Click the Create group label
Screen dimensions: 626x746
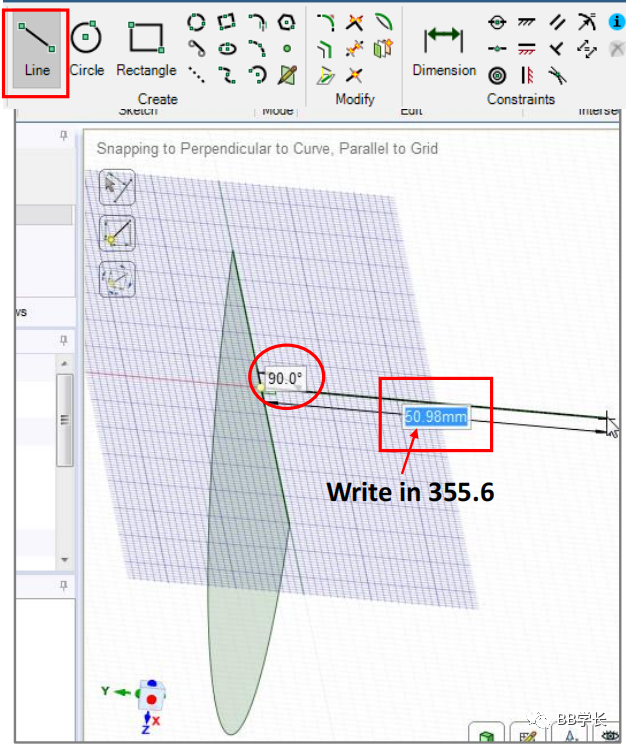[158, 99]
